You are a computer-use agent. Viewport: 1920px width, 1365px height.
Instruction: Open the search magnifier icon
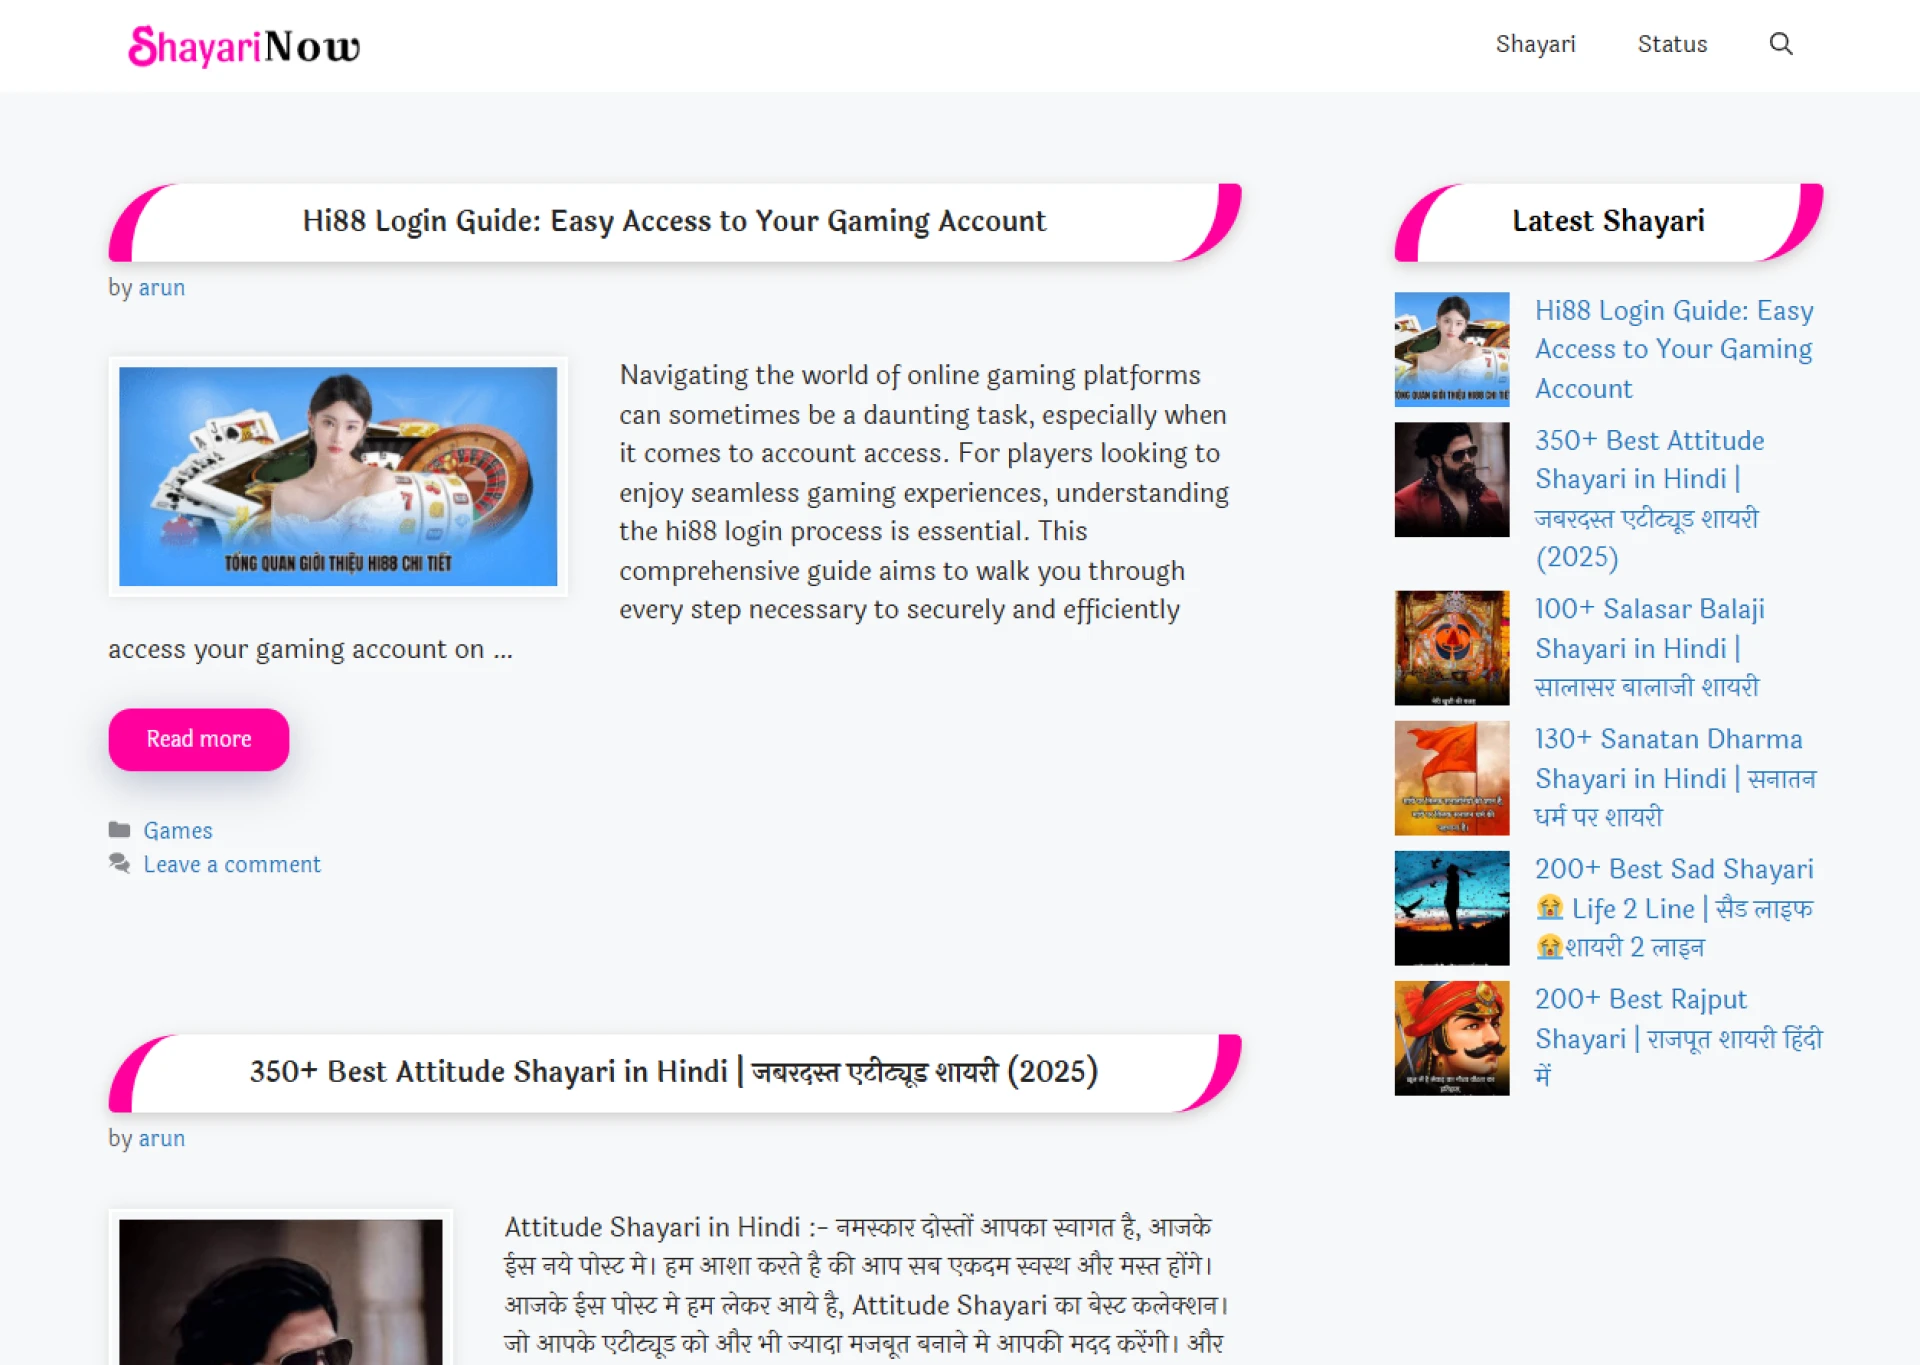tap(1780, 44)
